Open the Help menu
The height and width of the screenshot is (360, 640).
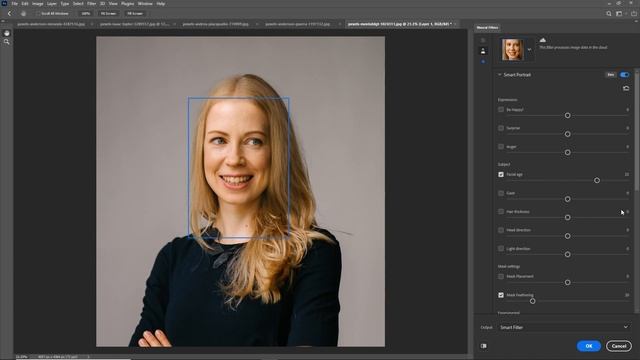(161, 4)
